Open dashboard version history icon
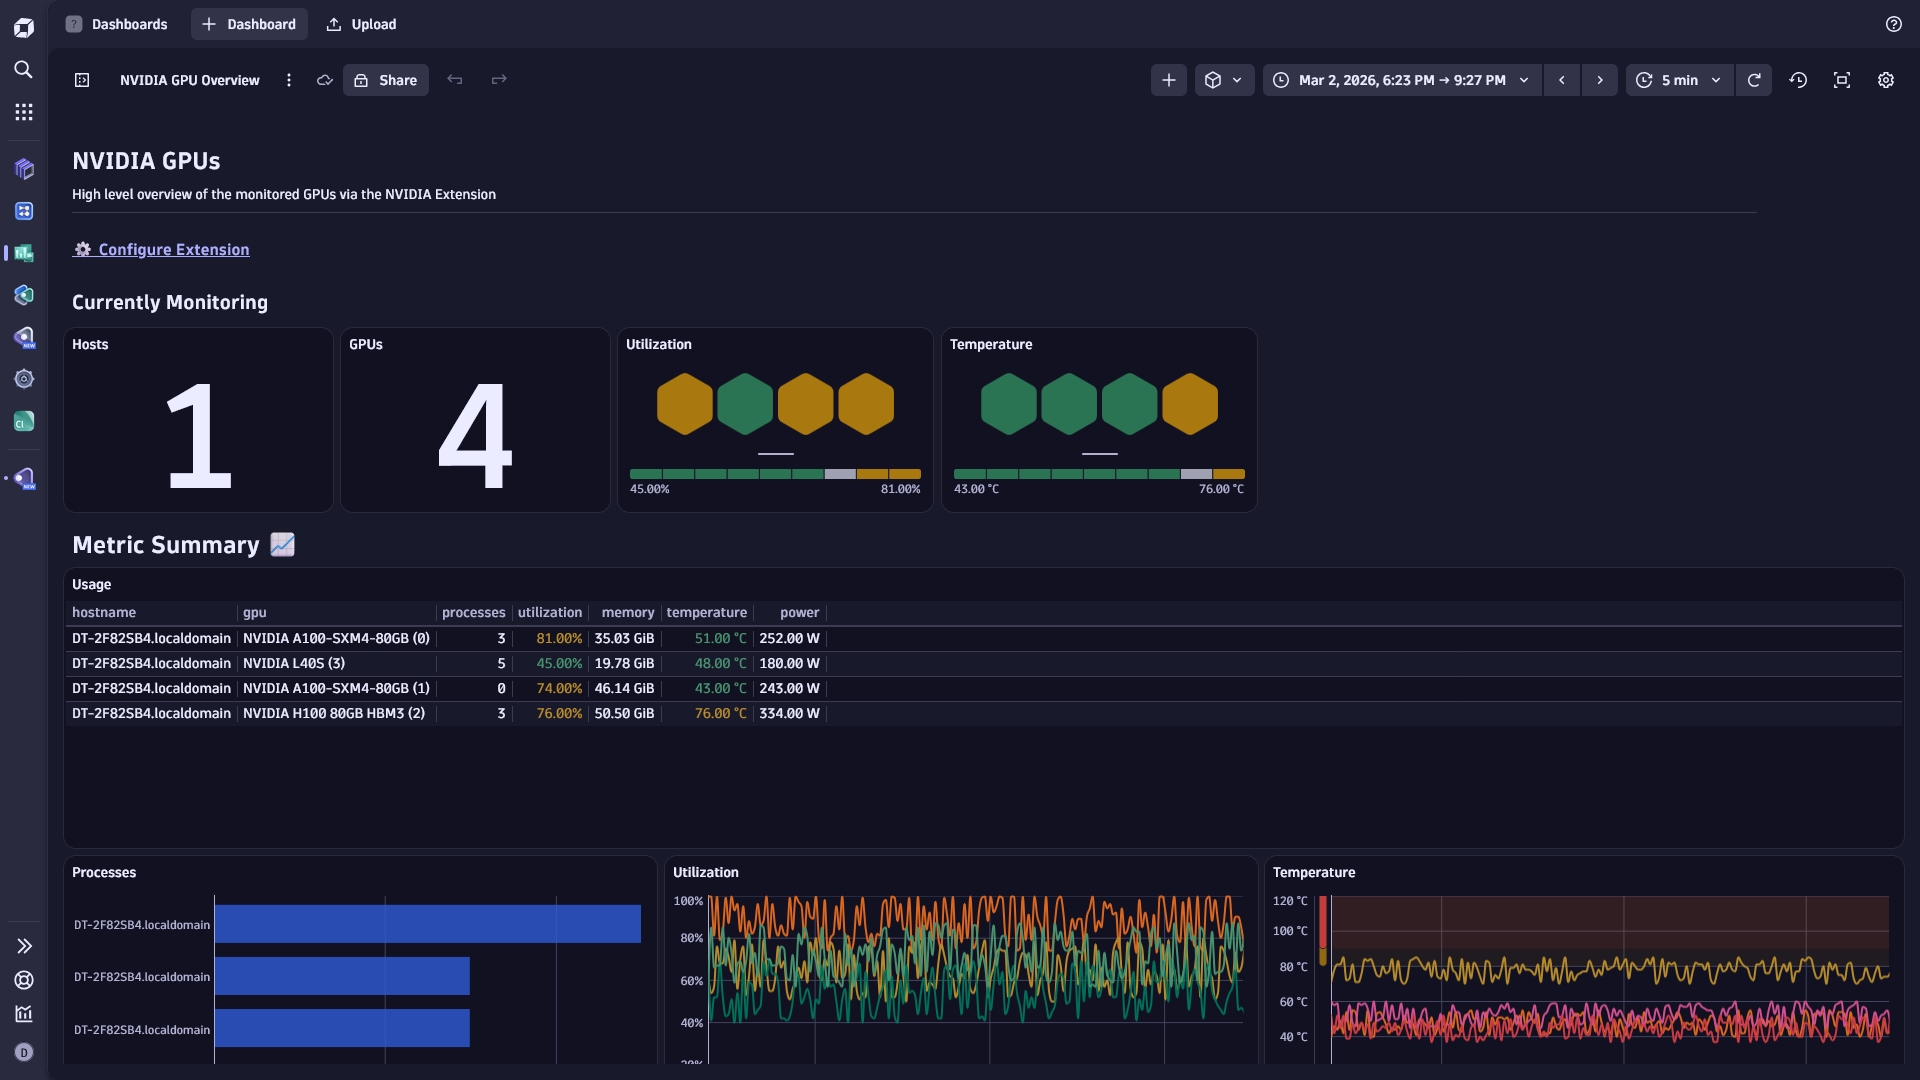1920x1080 pixels. coord(1798,80)
